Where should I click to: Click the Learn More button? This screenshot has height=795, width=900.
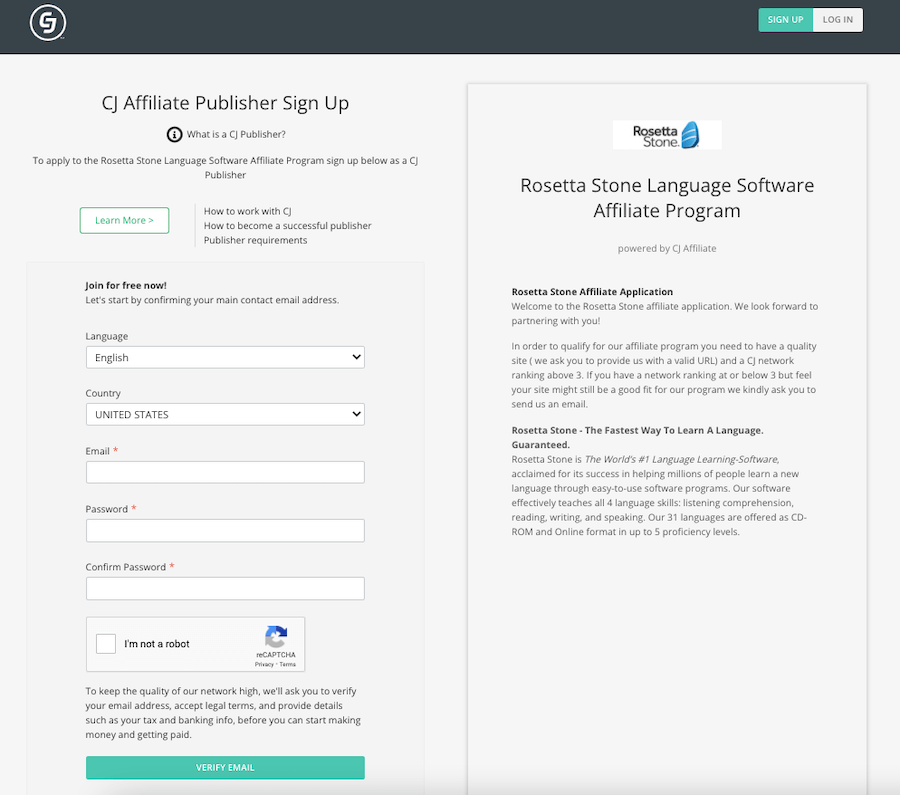125,220
